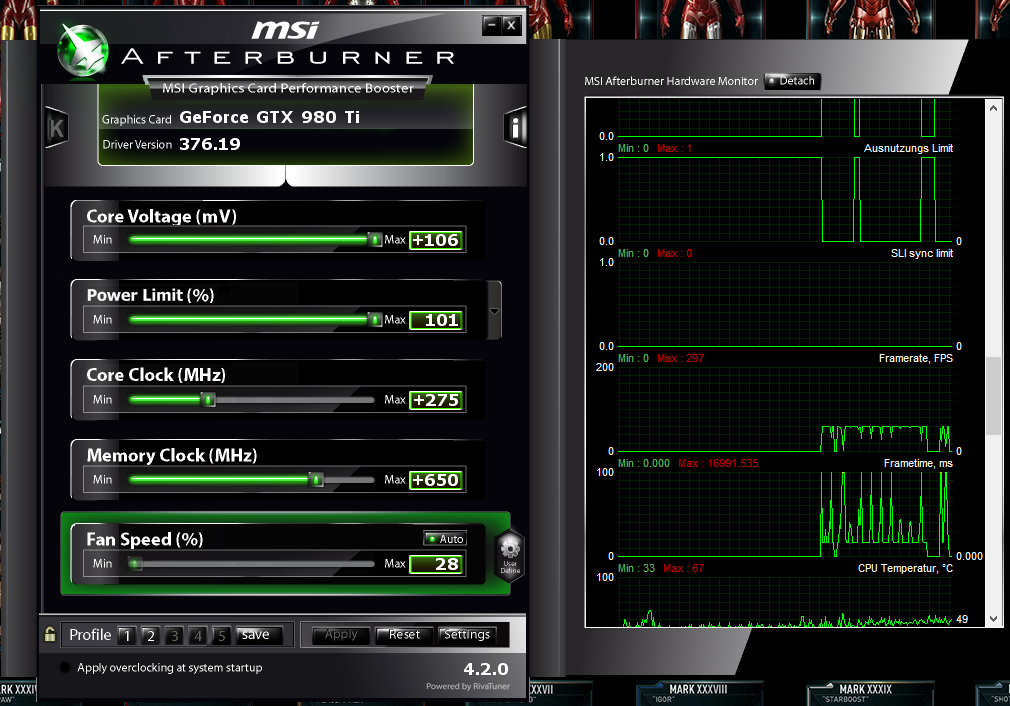The width and height of the screenshot is (1010, 706).
Task: Click driver version 376.19 text
Action: click(x=210, y=144)
